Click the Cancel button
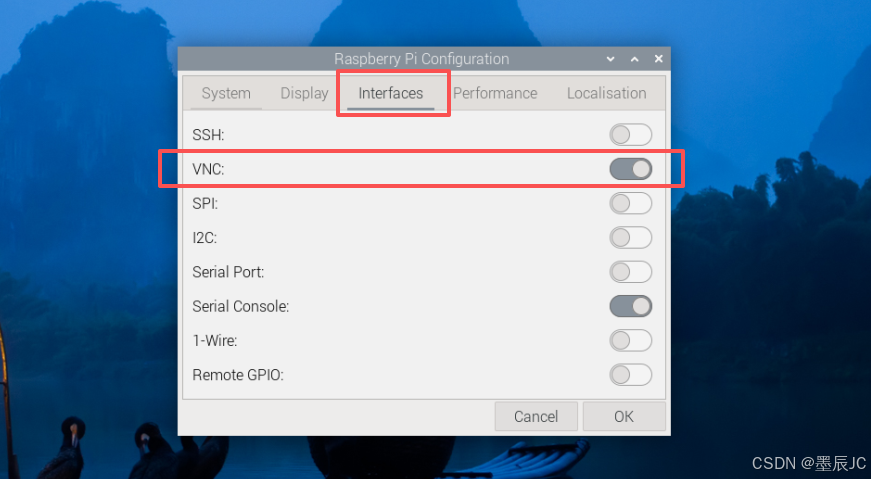The image size is (871, 479). 536,417
